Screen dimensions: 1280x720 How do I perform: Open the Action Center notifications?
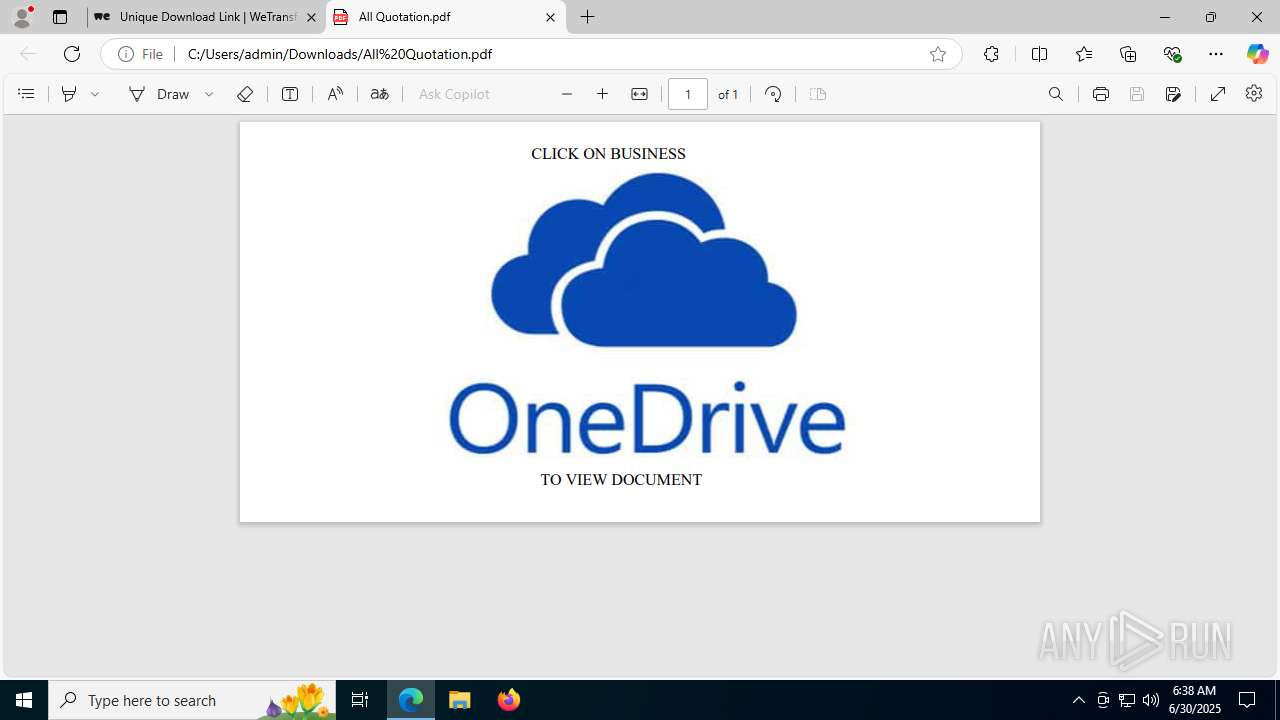point(1248,700)
